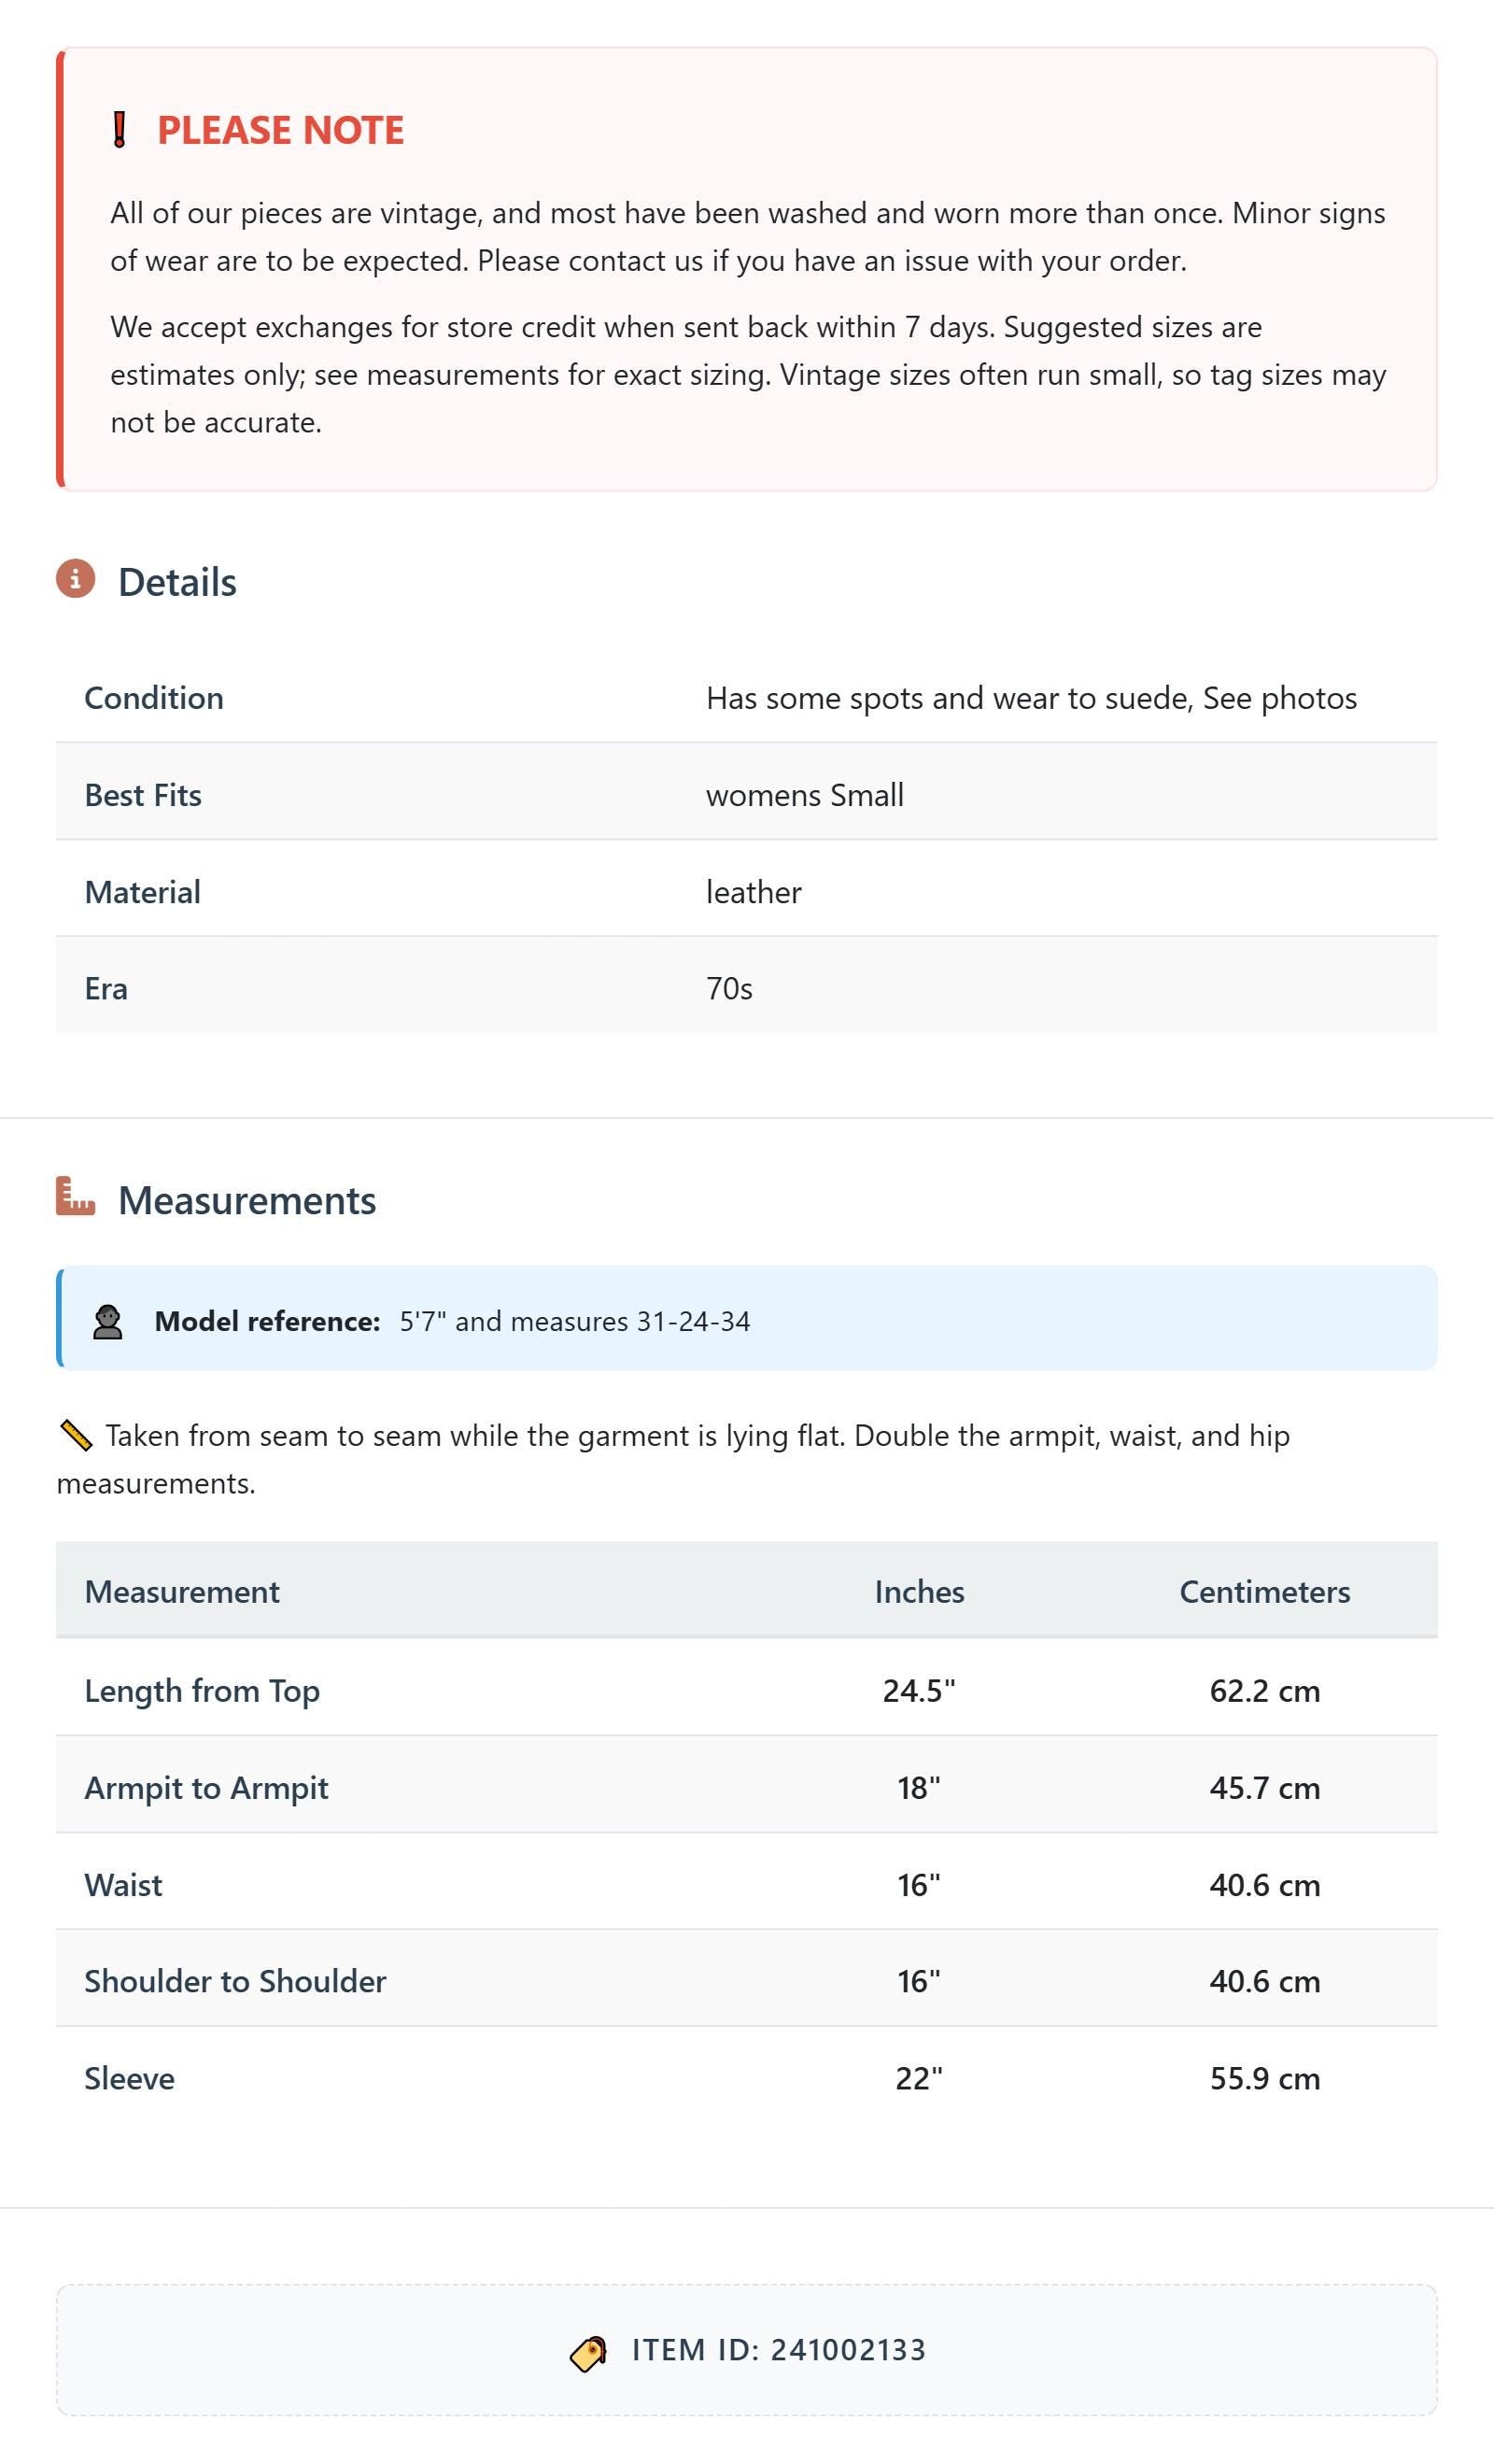
Task: Click the Armpit to Armpit 18" value
Action: [x=919, y=1788]
